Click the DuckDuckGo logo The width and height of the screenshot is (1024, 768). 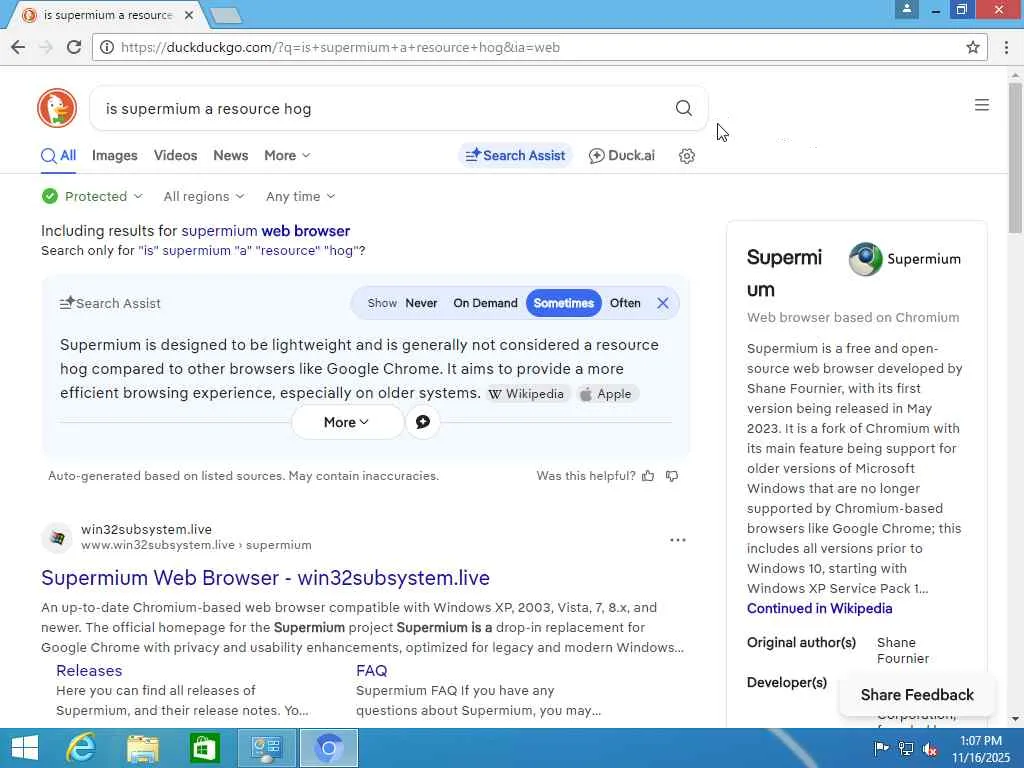coord(57,108)
